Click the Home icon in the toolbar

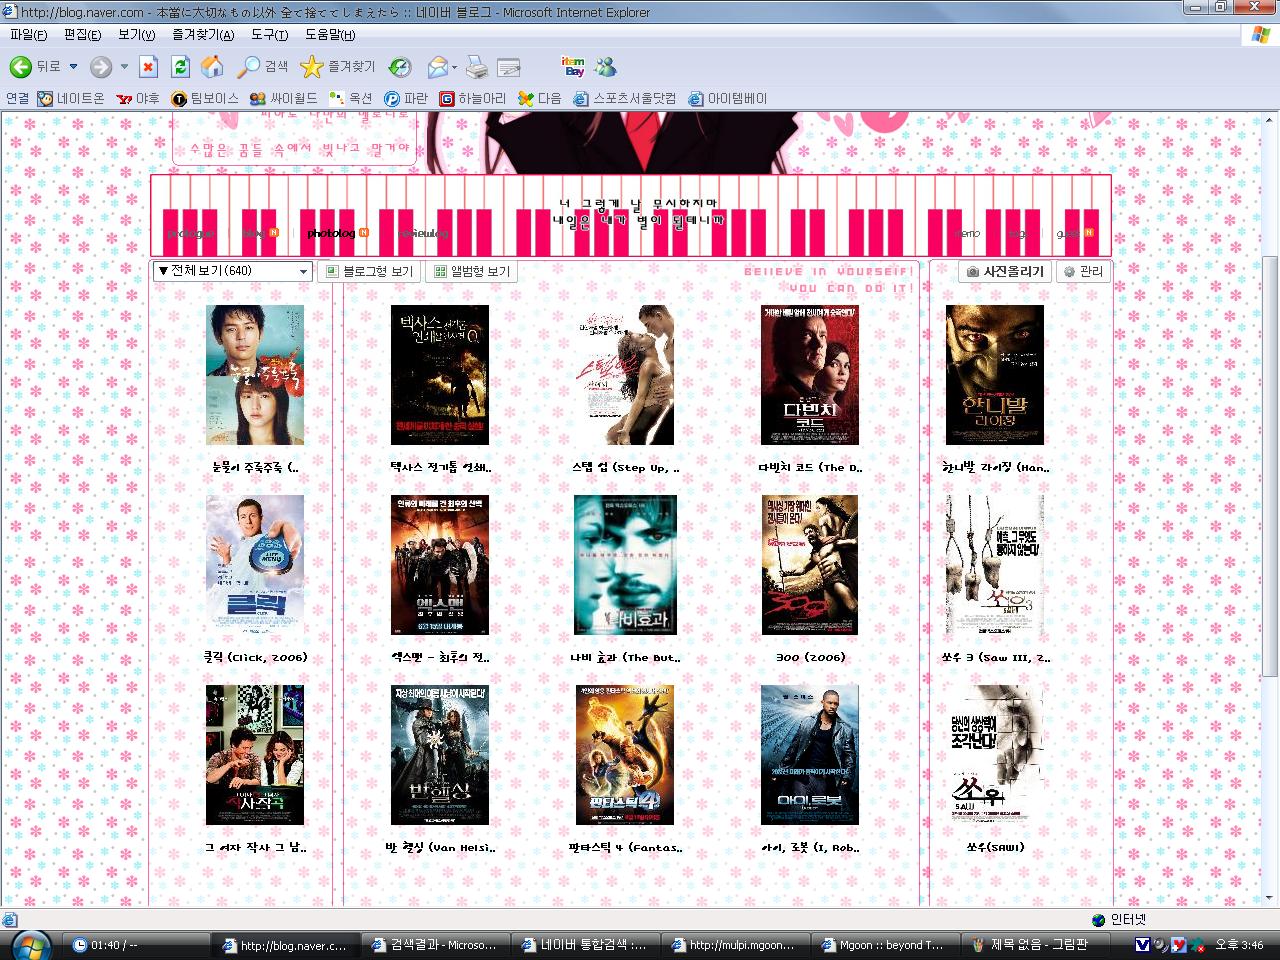pos(212,67)
